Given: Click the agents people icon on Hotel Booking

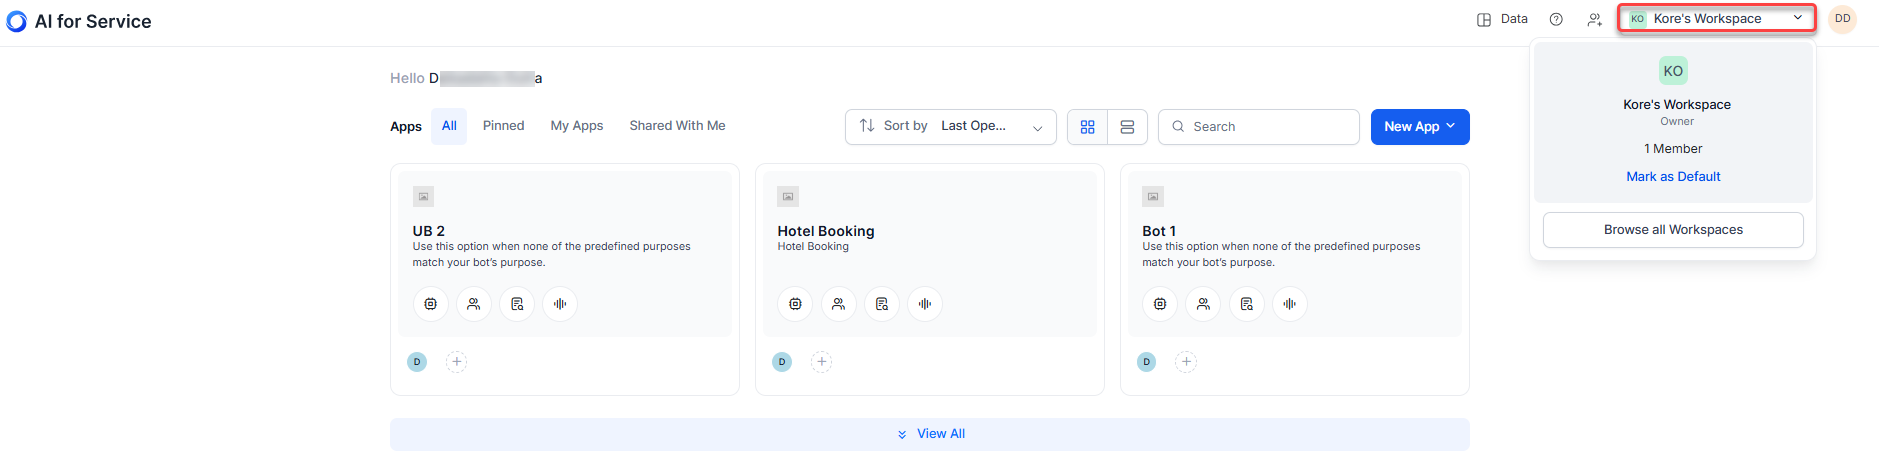Looking at the screenshot, I should 838,304.
